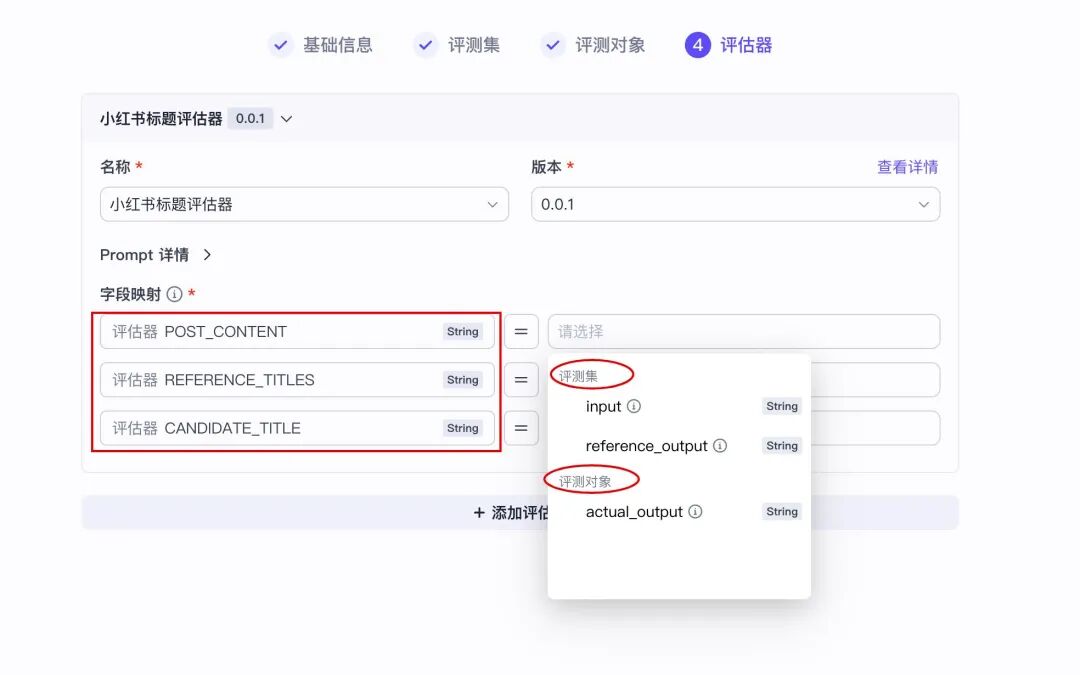Click info icon beside reference_output option
Screen dimensions: 1080x675
click(x=720, y=446)
